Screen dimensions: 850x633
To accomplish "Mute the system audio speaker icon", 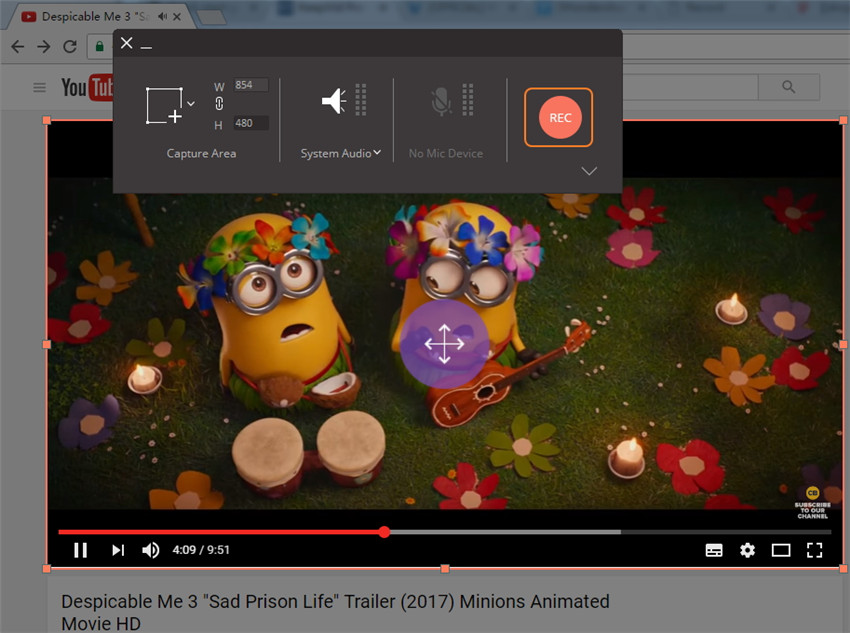I will [x=333, y=101].
